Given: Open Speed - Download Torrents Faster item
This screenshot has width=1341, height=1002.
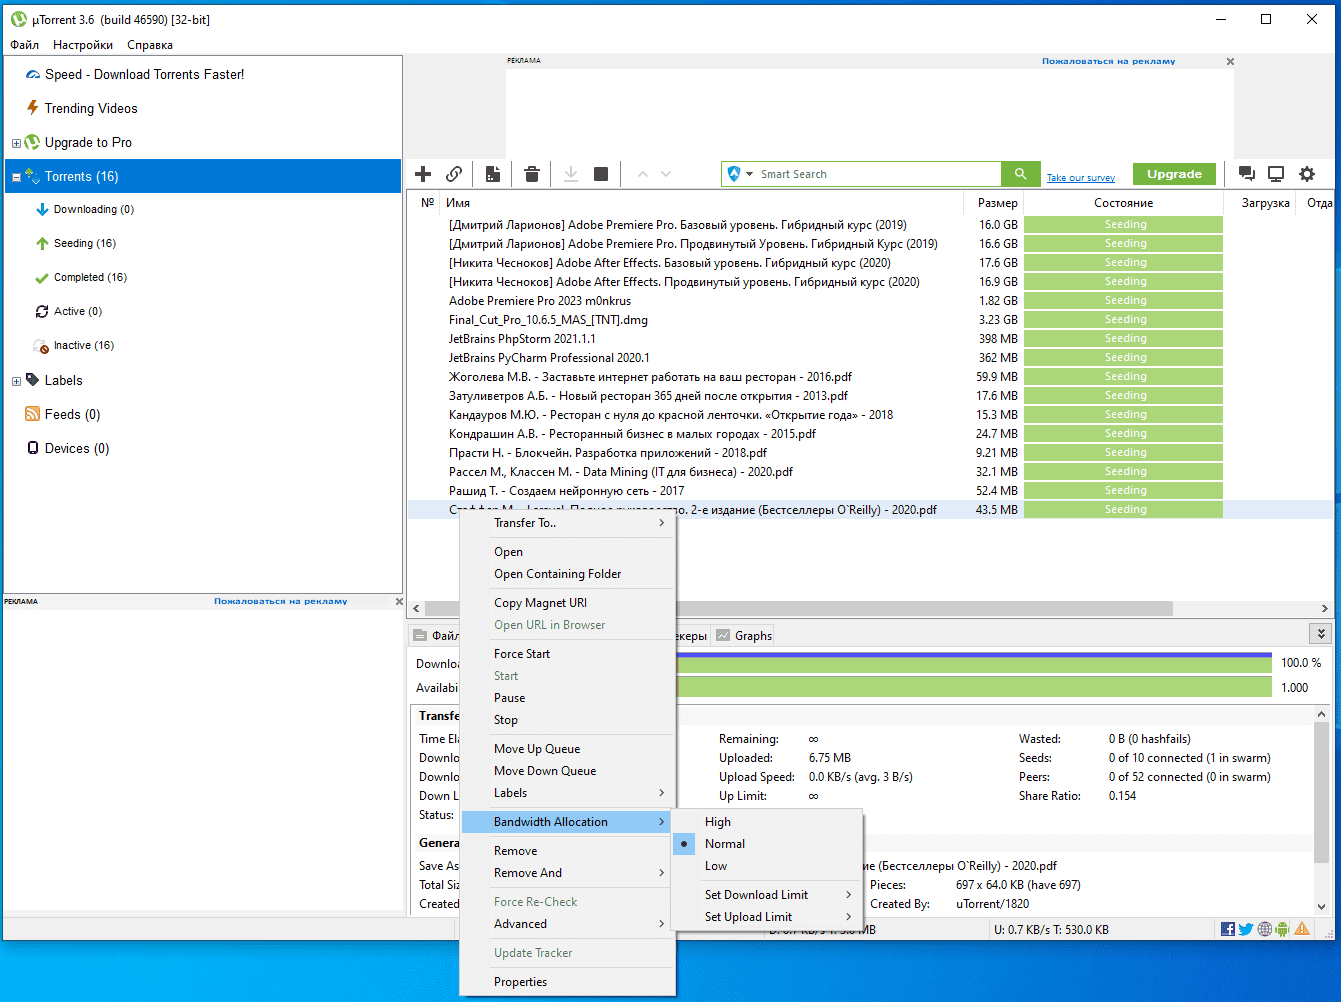Looking at the screenshot, I should click(x=144, y=74).
